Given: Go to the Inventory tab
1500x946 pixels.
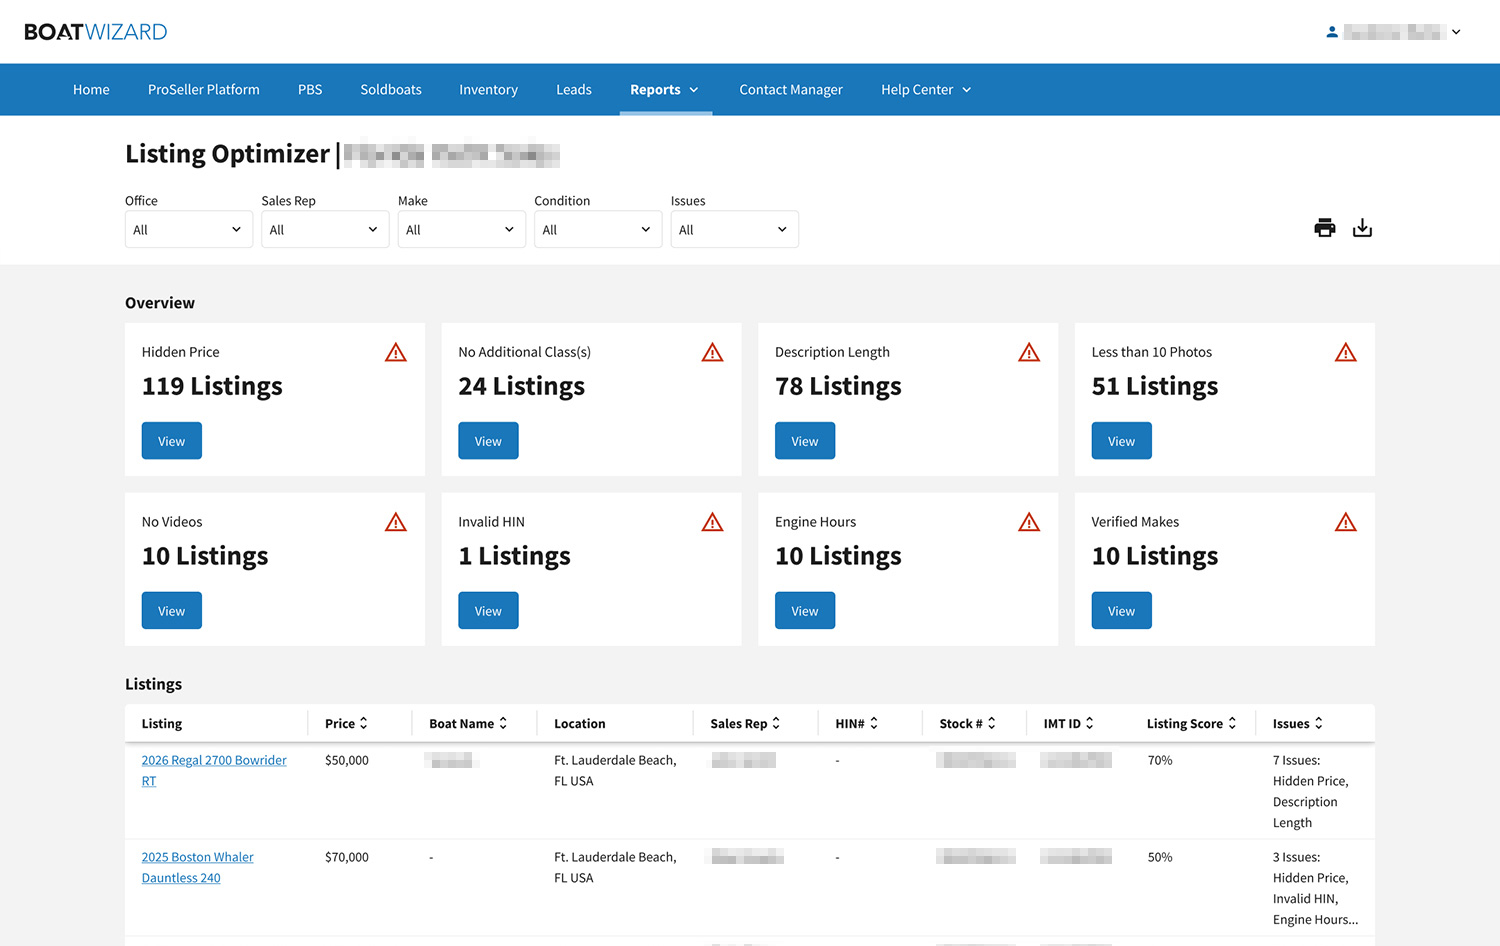Looking at the screenshot, I should point(488,90).
